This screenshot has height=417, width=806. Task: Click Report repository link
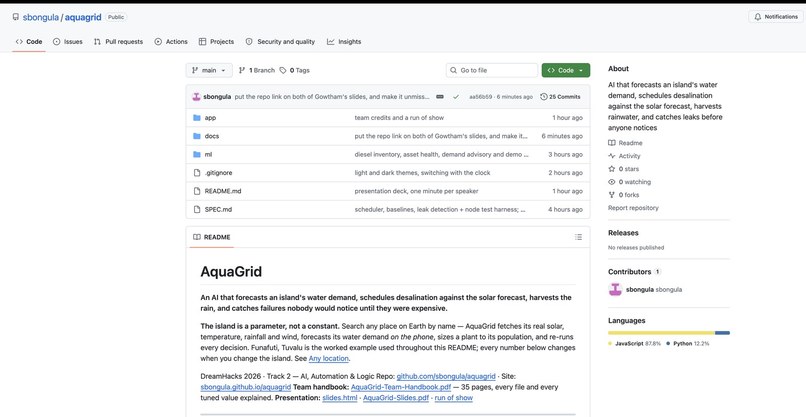click(633, 208)
